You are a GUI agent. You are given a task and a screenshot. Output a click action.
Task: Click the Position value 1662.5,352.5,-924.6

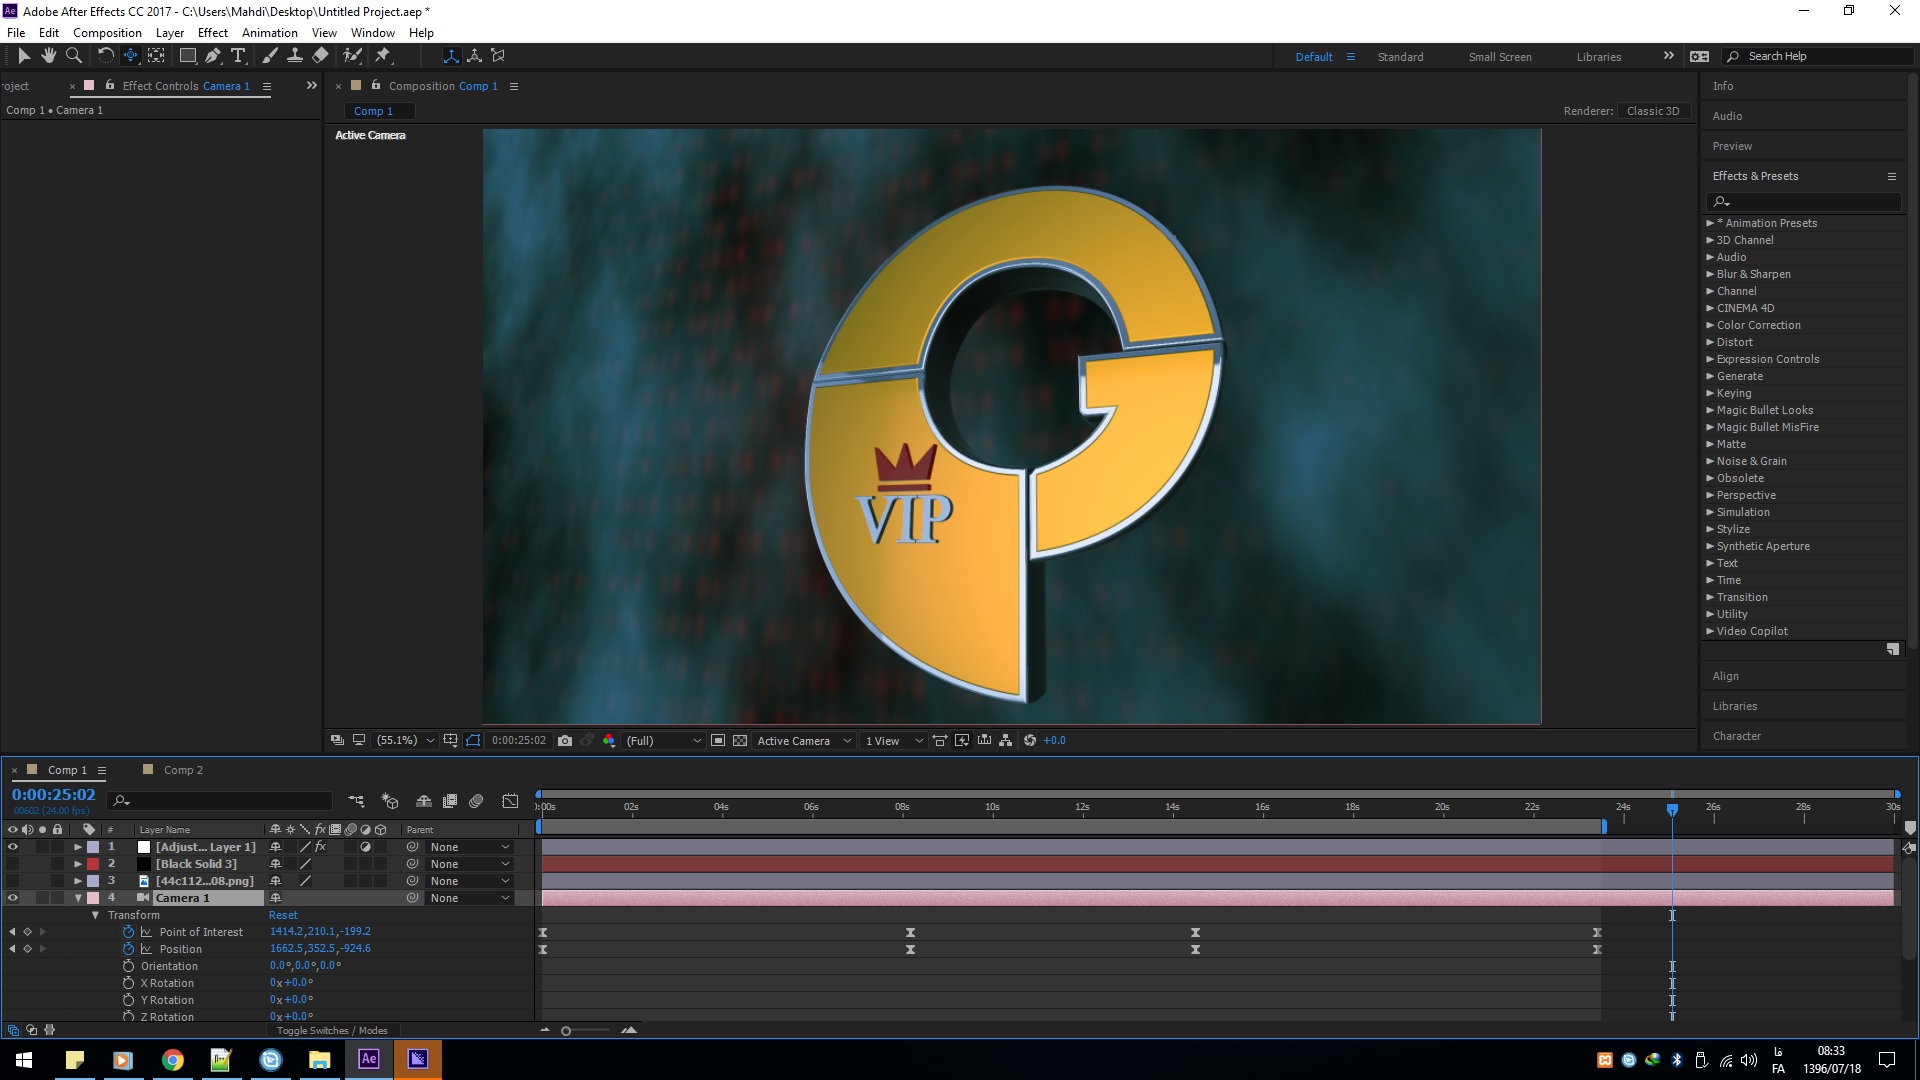[x=320, y=949]
